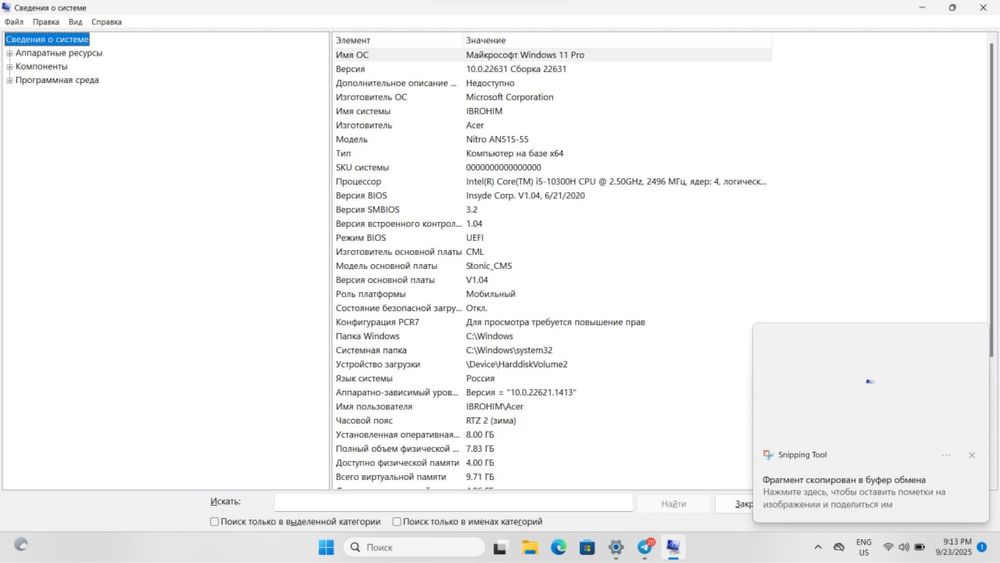Open the ENG US language switcher
This screenshot has width=1000, height=563.
(864, 547)
